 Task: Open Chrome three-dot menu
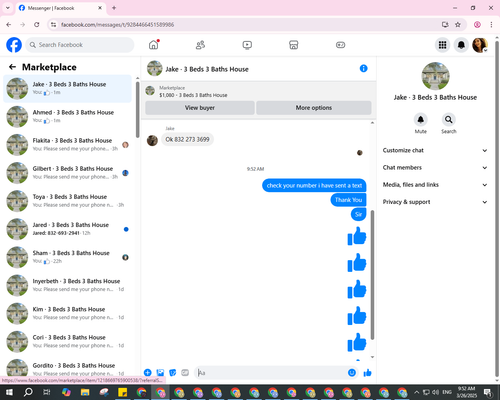tap(491, 24)
